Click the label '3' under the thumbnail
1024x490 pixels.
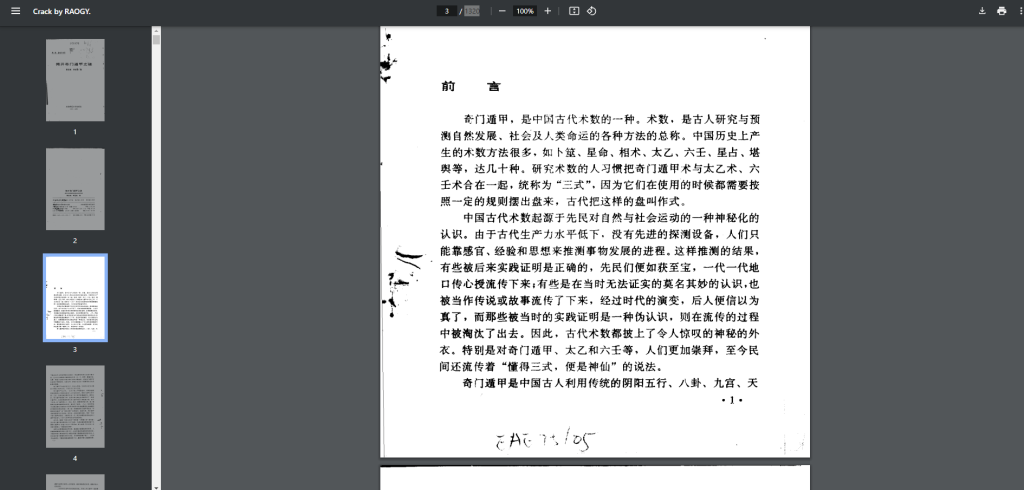click(x=75, y=350)
